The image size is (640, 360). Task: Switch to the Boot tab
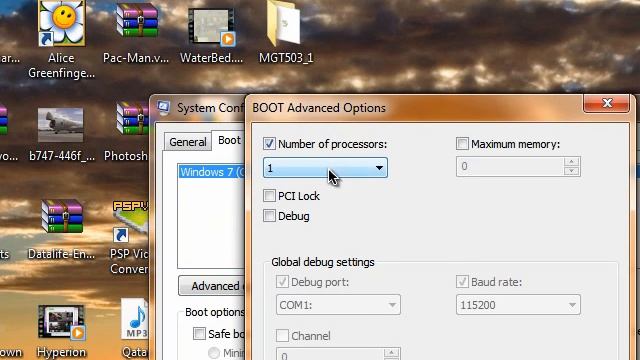(229, 140)
